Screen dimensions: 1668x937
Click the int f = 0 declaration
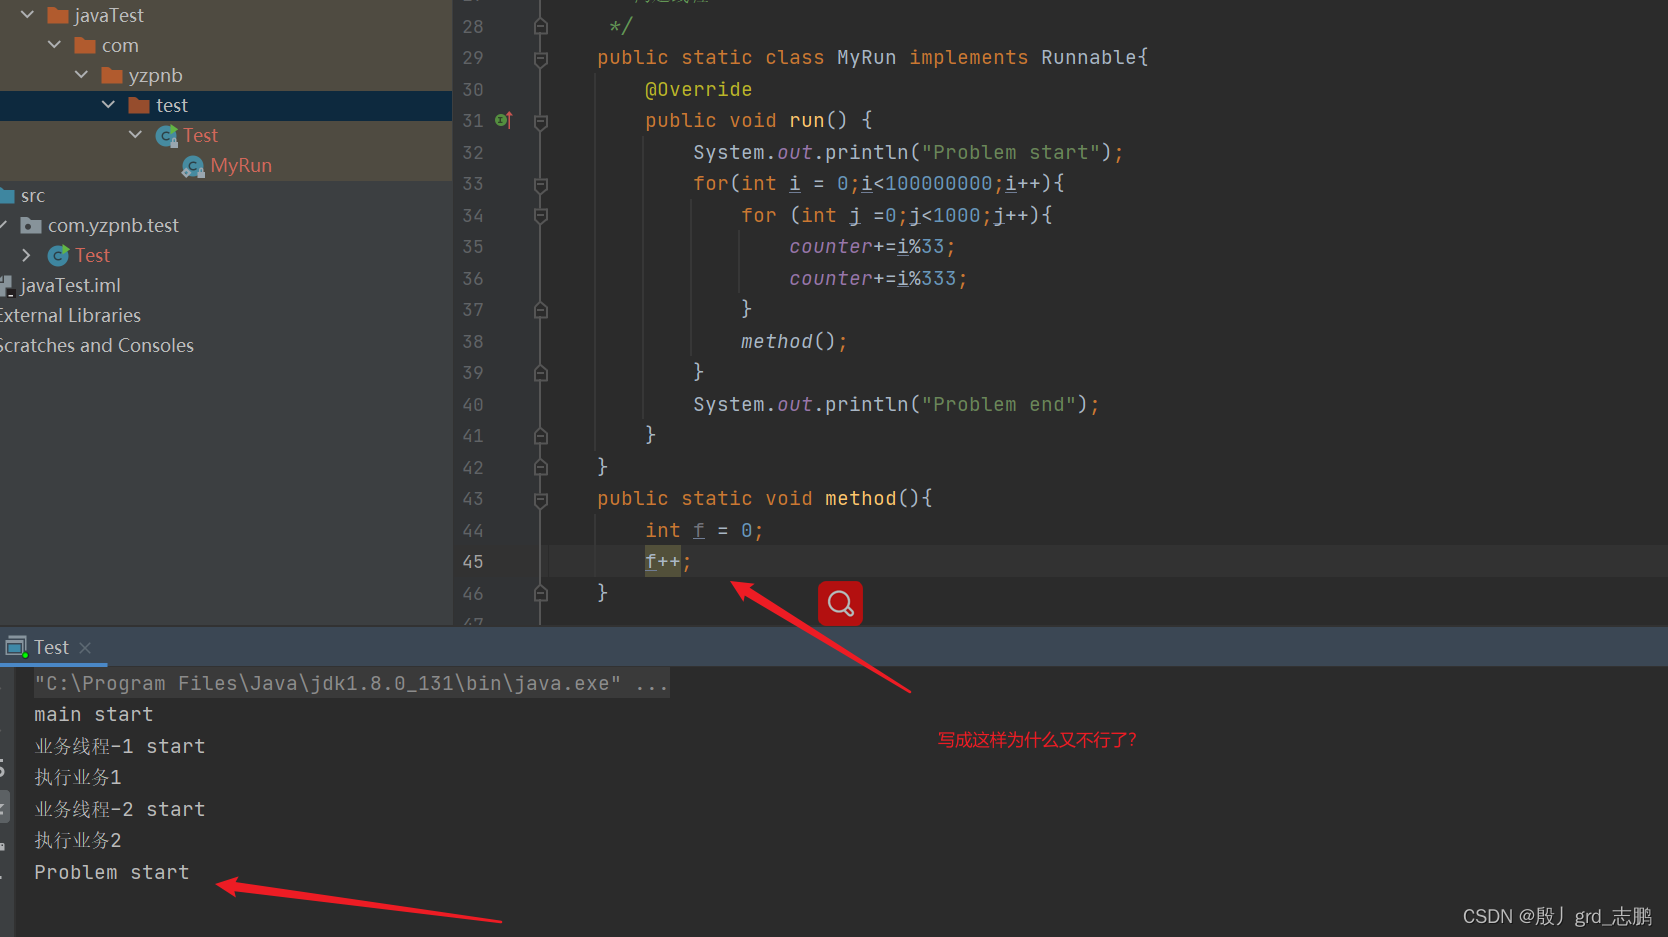pyautogui.click(x=704, y=530)
